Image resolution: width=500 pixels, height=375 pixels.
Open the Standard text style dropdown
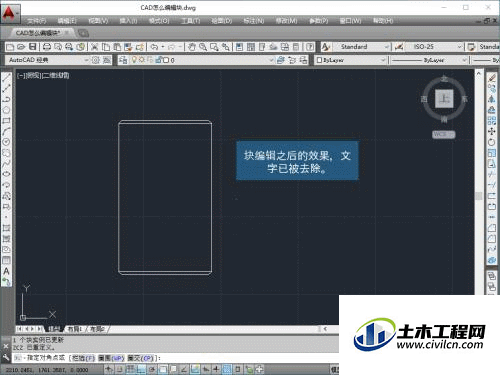click(x=387, y=47)
